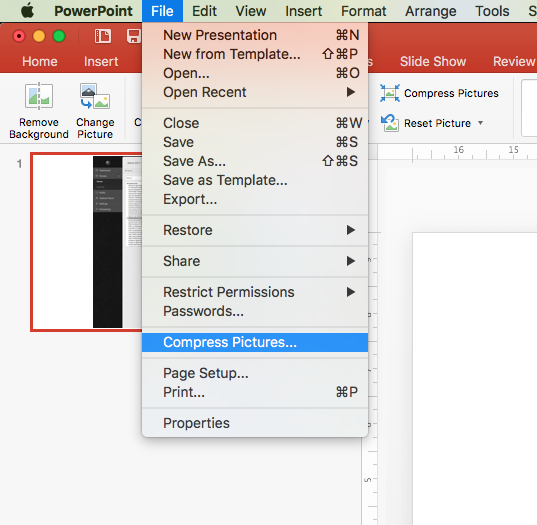Screen dimensions: 537x525
Task: Expand the Share submenu
Action: [255, 261]
